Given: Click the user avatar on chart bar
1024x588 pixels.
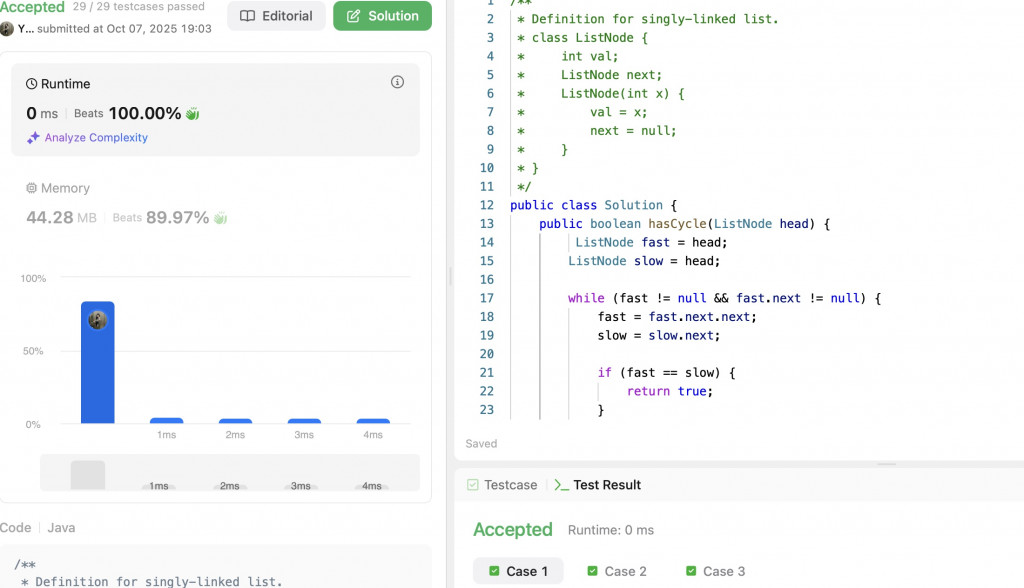Looking at the screenshot, I should 98,320.
